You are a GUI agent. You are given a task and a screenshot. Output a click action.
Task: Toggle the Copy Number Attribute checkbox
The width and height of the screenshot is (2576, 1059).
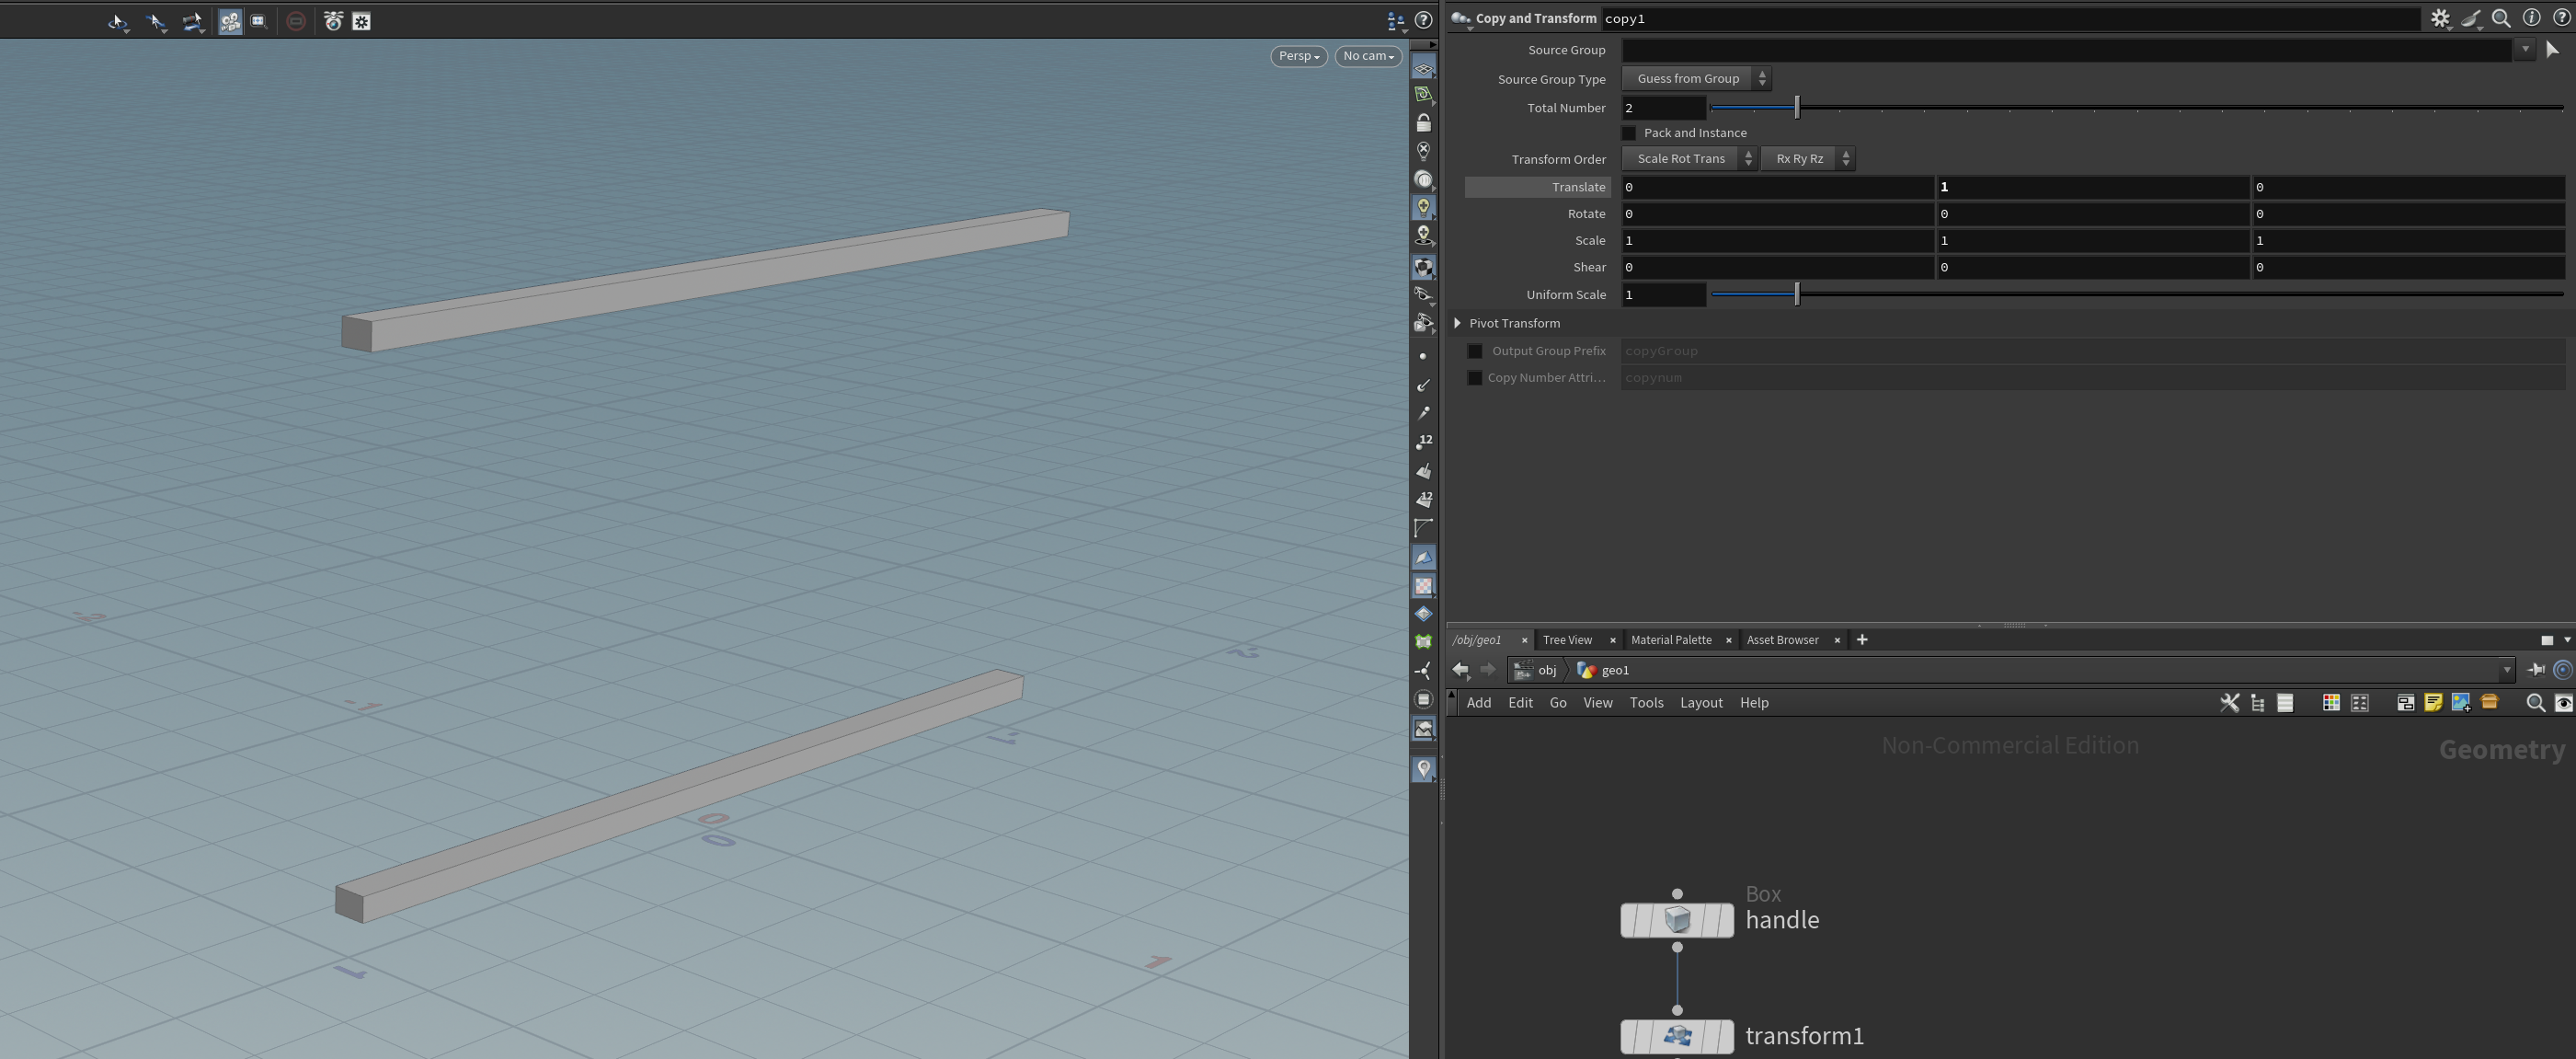tap(1475, 378)
